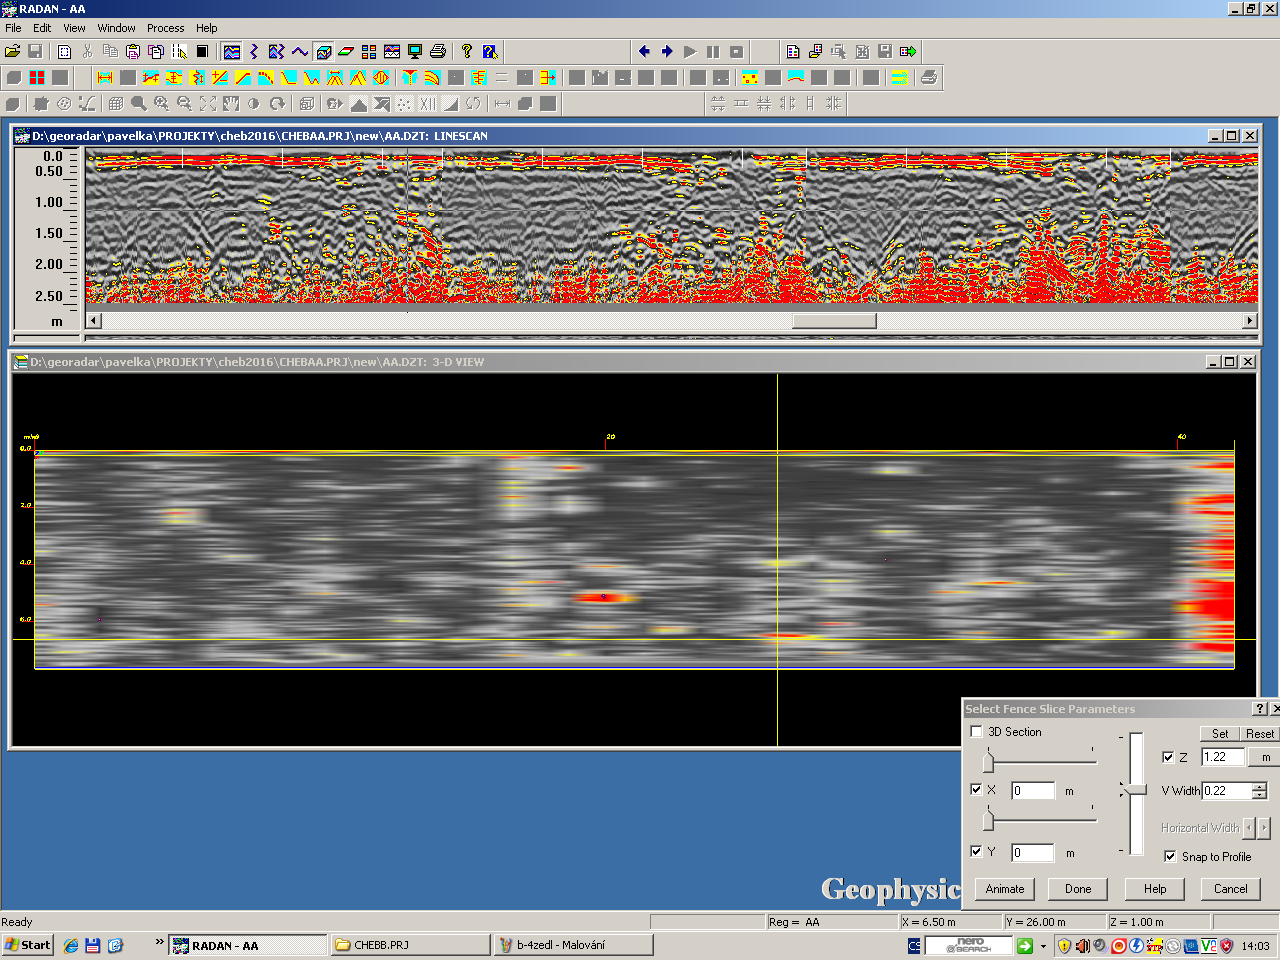Click the blue left arrow icon
The height and width of the screenshot is (960, 1280).
tap(644, 51)
